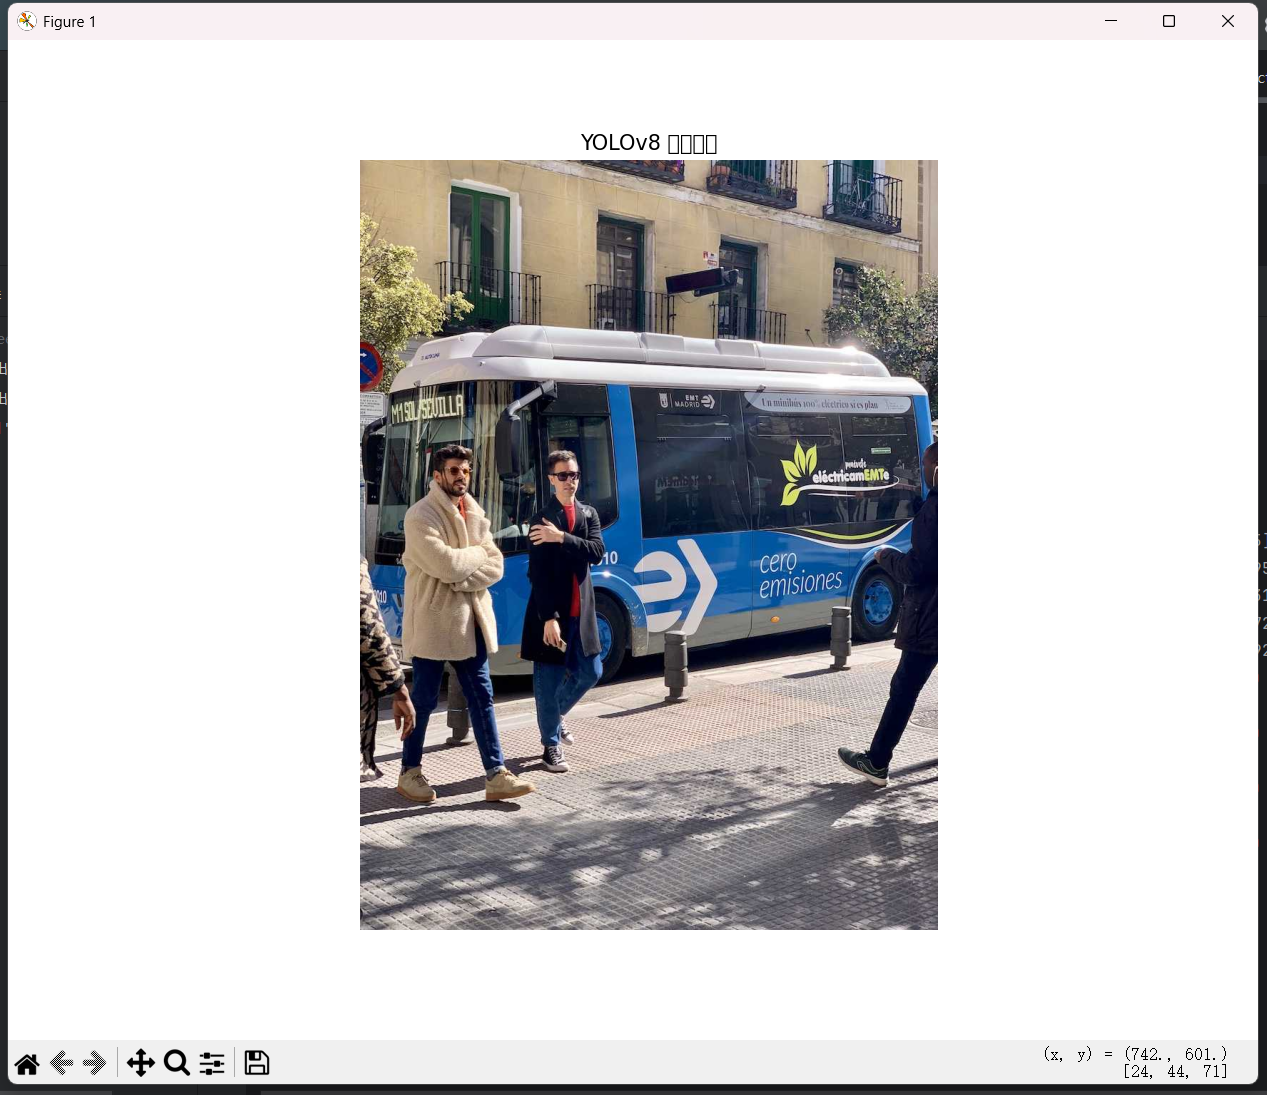Image resolution: width=1267 pixels, height=1095 pixels.
Task: Activate the Pan/move axes tool
Action: [x=141, y=1063]
